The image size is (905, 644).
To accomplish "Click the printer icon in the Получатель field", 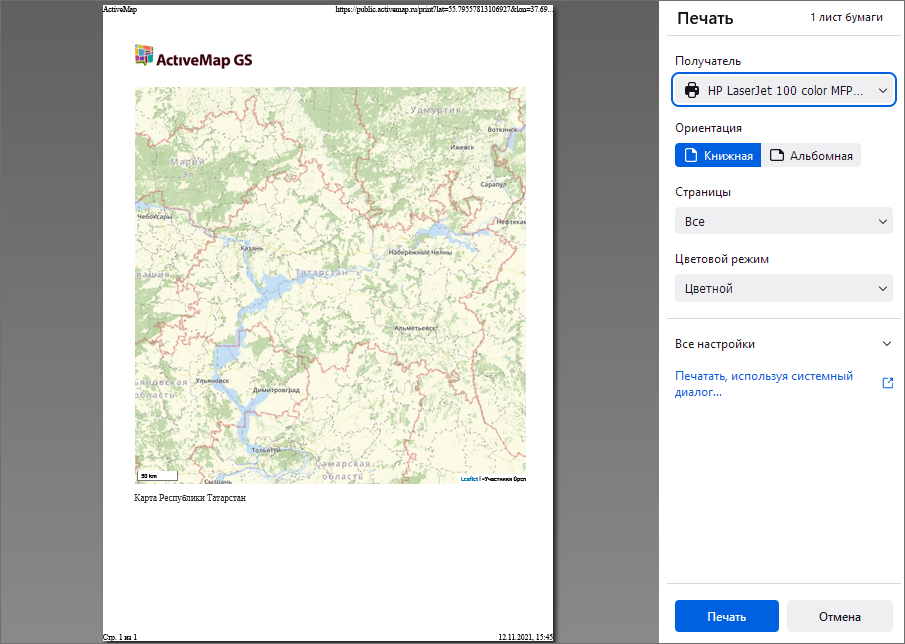I will (x=692, y=91).
